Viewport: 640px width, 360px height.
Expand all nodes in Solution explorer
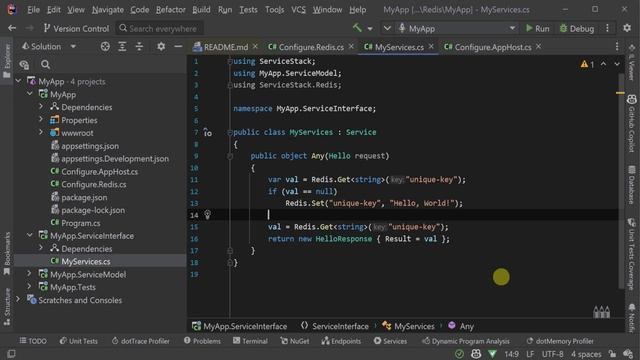point(122,47)
